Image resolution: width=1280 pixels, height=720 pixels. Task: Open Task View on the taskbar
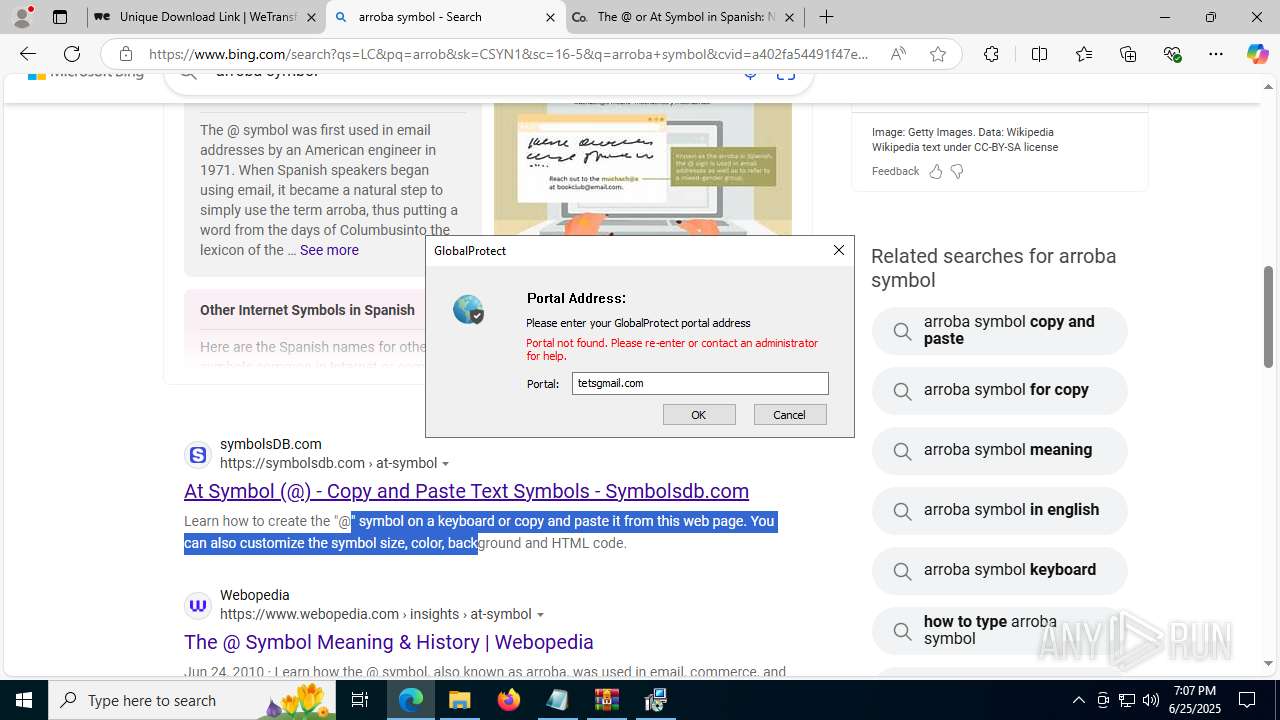360,700
